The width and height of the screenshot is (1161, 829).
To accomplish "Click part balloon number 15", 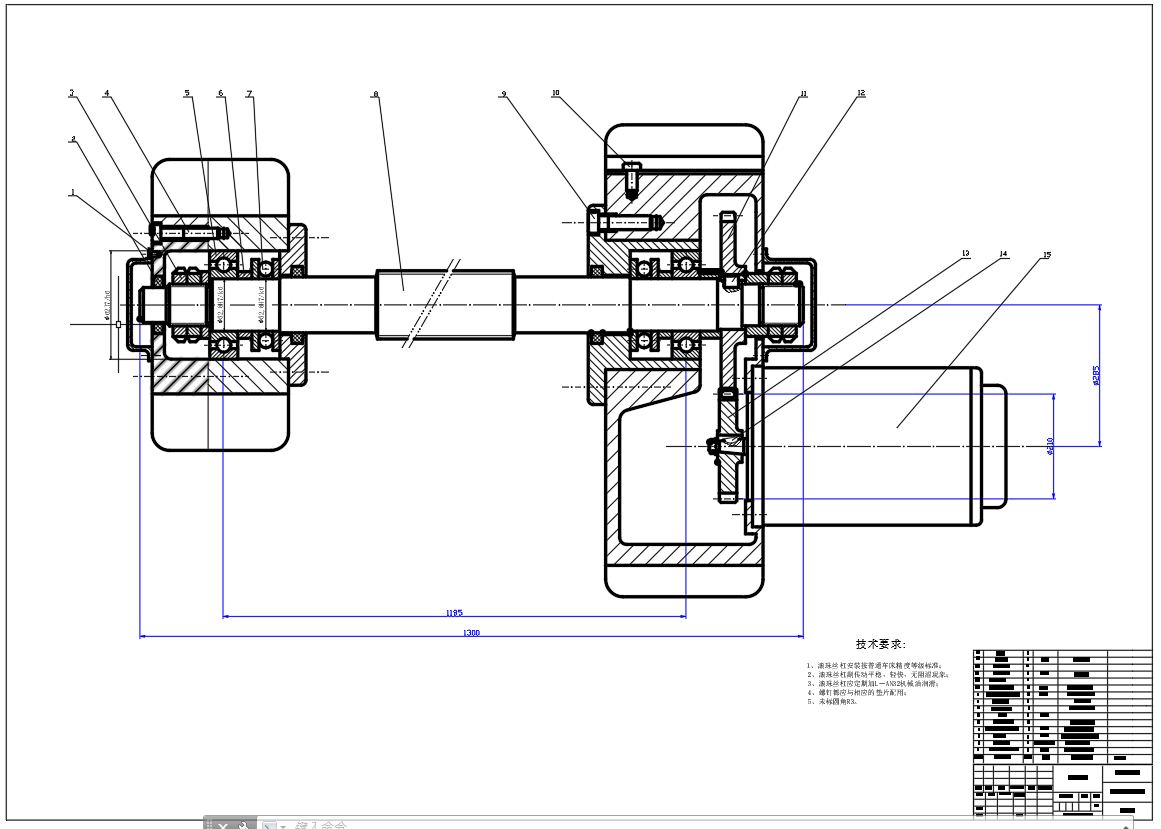I will point(1046,255).
